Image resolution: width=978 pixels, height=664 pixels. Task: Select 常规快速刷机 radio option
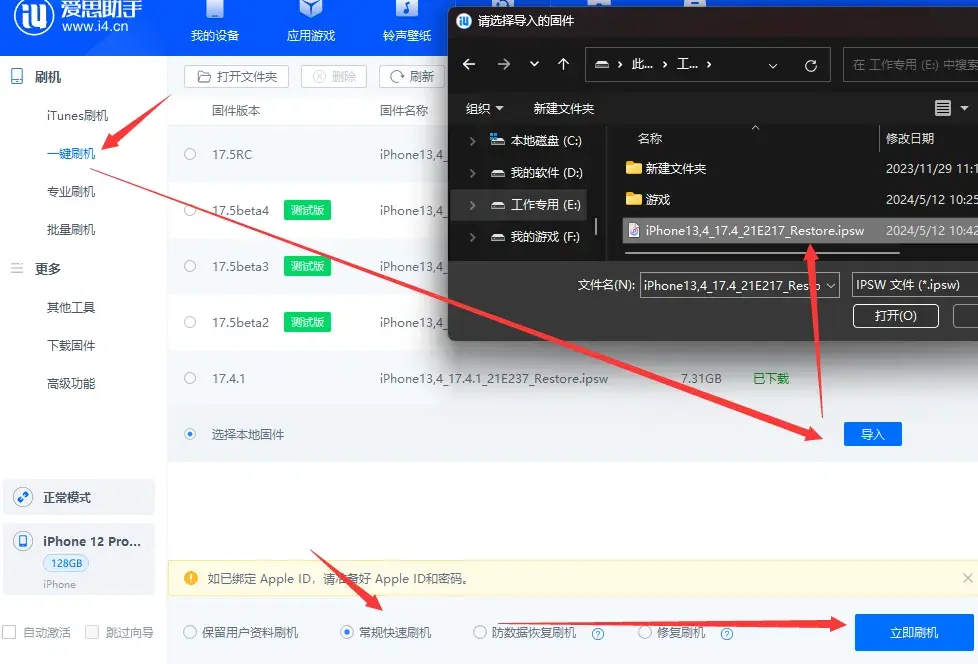coord(347,632)
